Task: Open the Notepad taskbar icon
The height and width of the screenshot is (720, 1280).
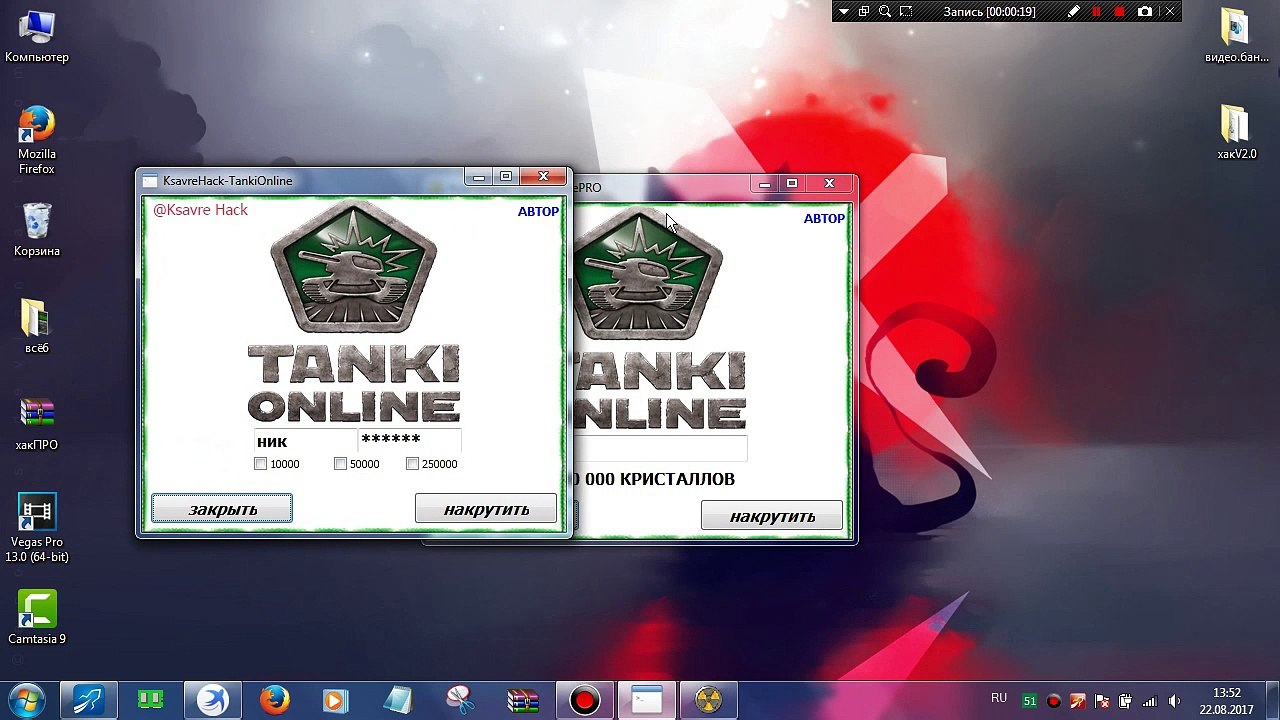Action: 397,701
